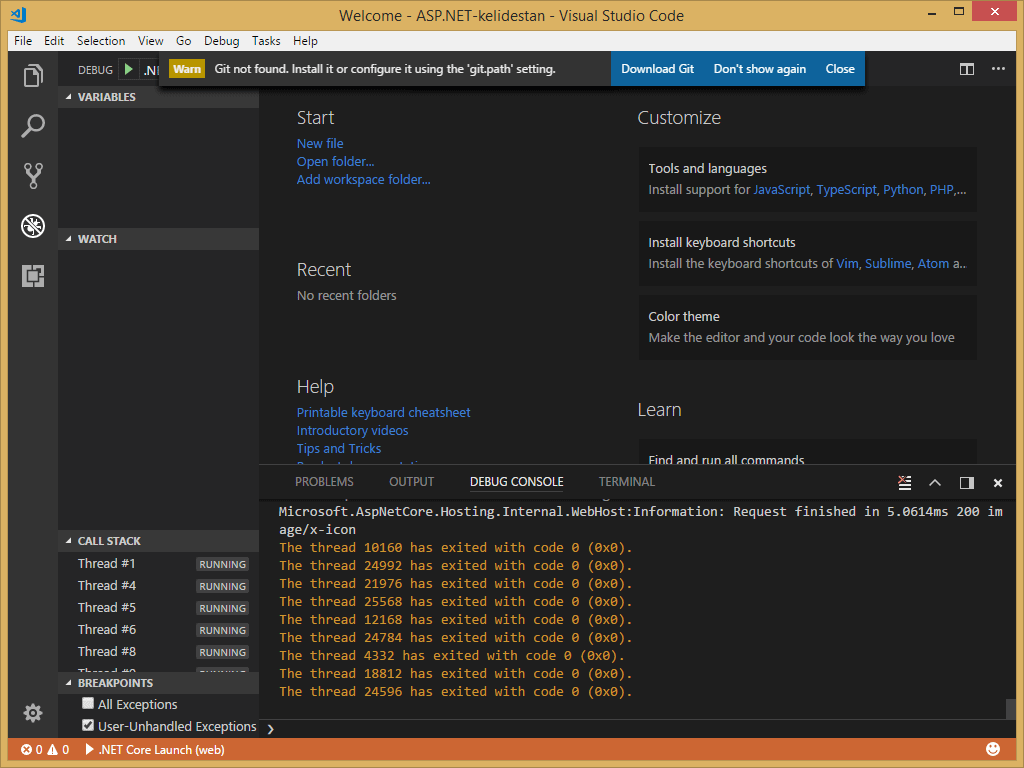
Task: Open the Extensions view icon
Action: 33,276
